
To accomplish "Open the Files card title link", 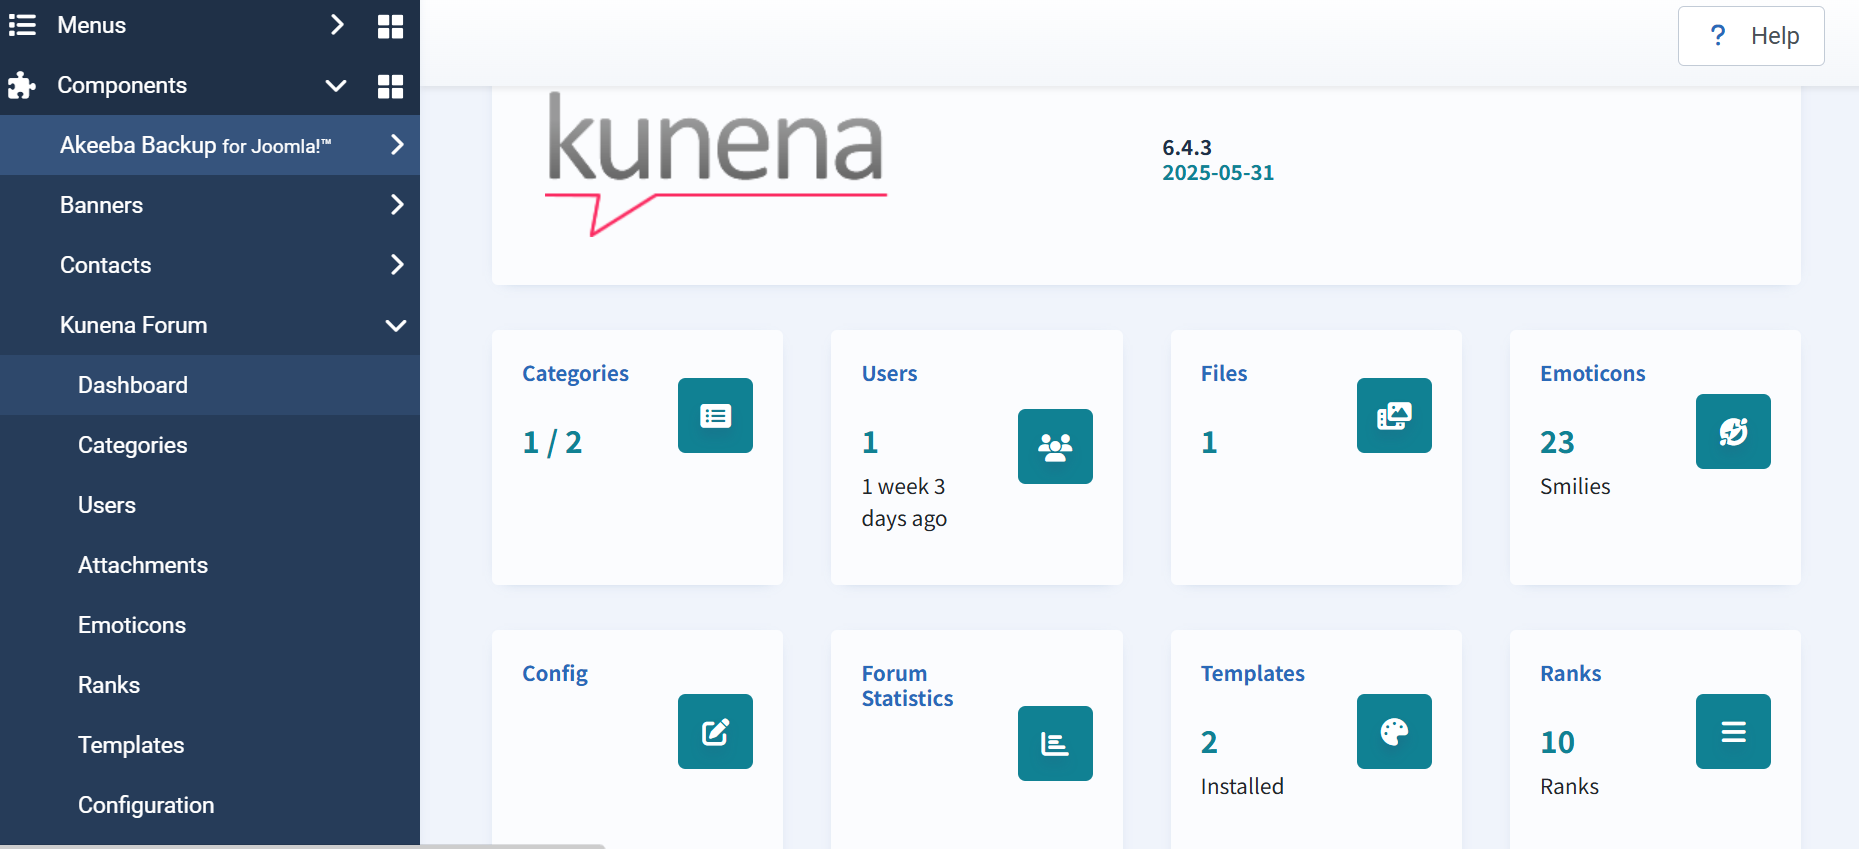I will (x=1224, y=374).
